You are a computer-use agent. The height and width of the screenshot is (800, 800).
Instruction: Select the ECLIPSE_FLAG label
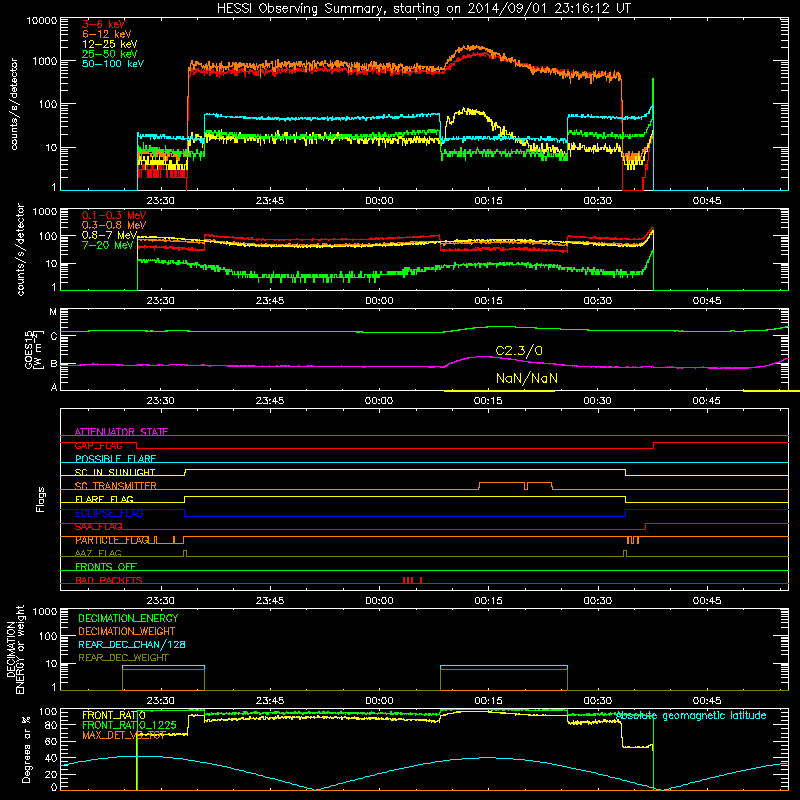click(x=109, y=513)
